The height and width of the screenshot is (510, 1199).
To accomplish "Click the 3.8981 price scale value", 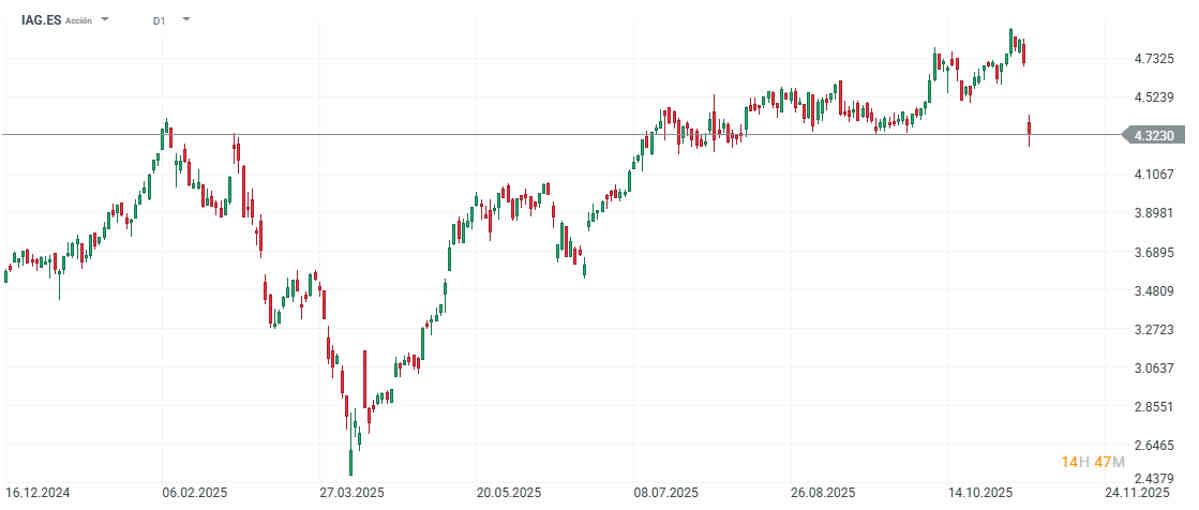I will pos(1154,213).
